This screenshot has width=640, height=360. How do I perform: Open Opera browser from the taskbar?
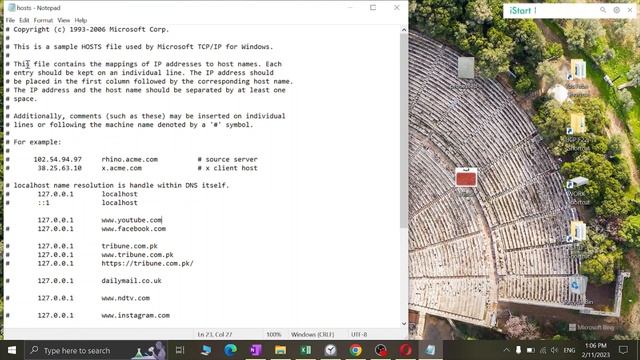(405, 350)
